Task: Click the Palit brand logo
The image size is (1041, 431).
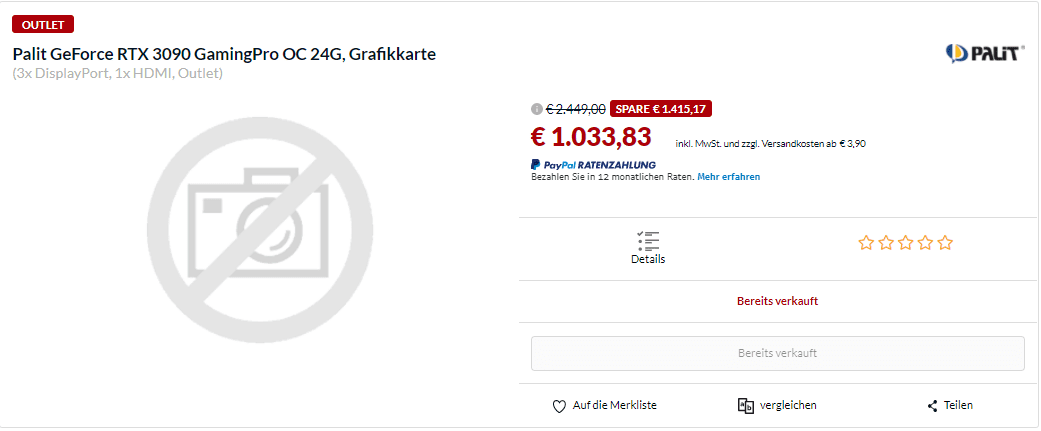Action: pyautogui.click(x=985, y=53)
